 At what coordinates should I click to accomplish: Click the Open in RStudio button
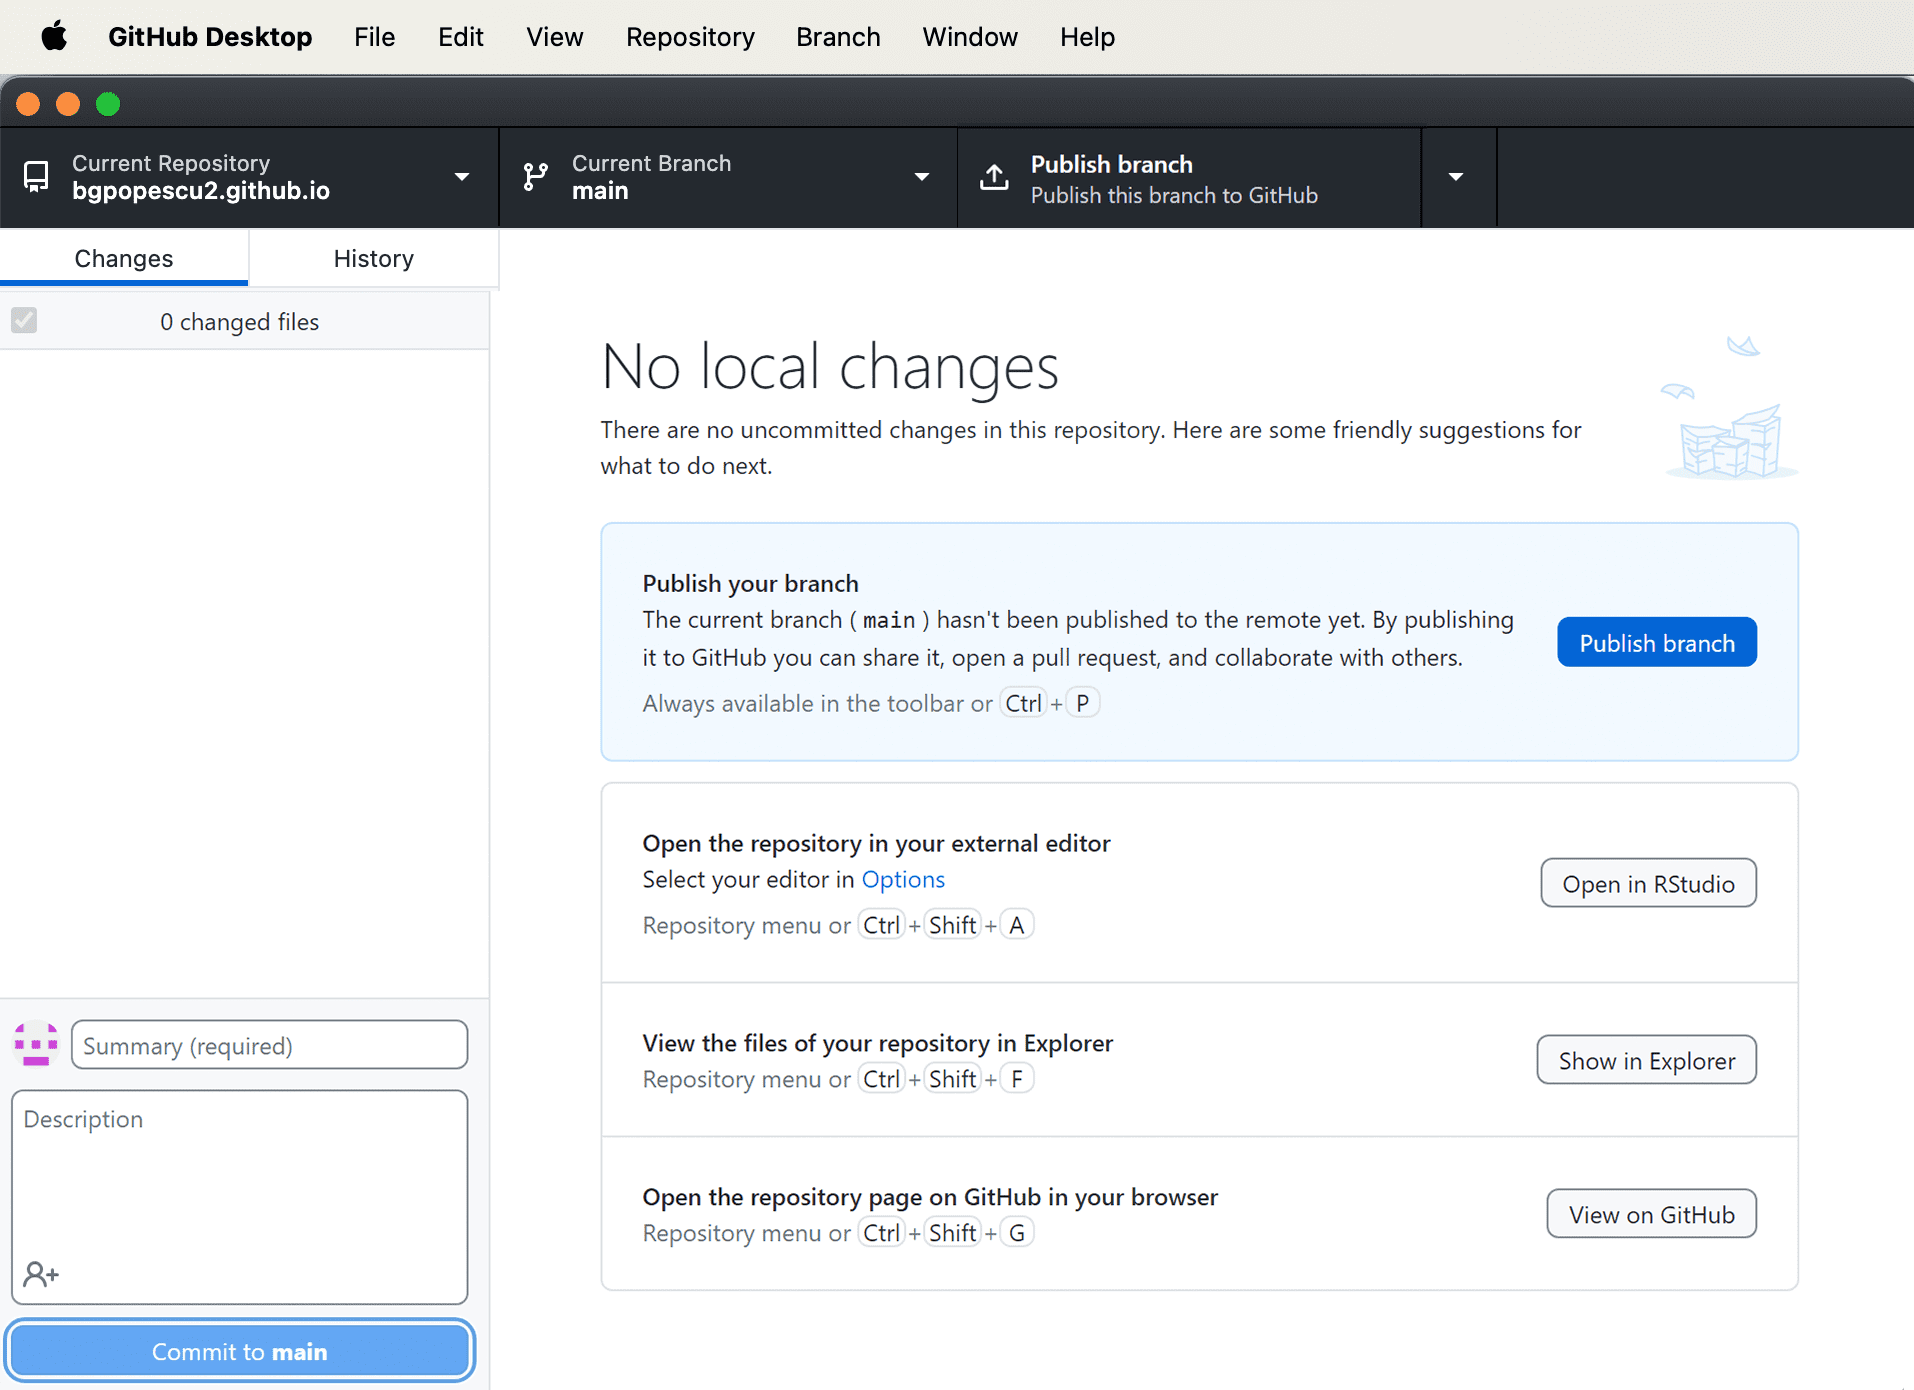(1647, 884)
